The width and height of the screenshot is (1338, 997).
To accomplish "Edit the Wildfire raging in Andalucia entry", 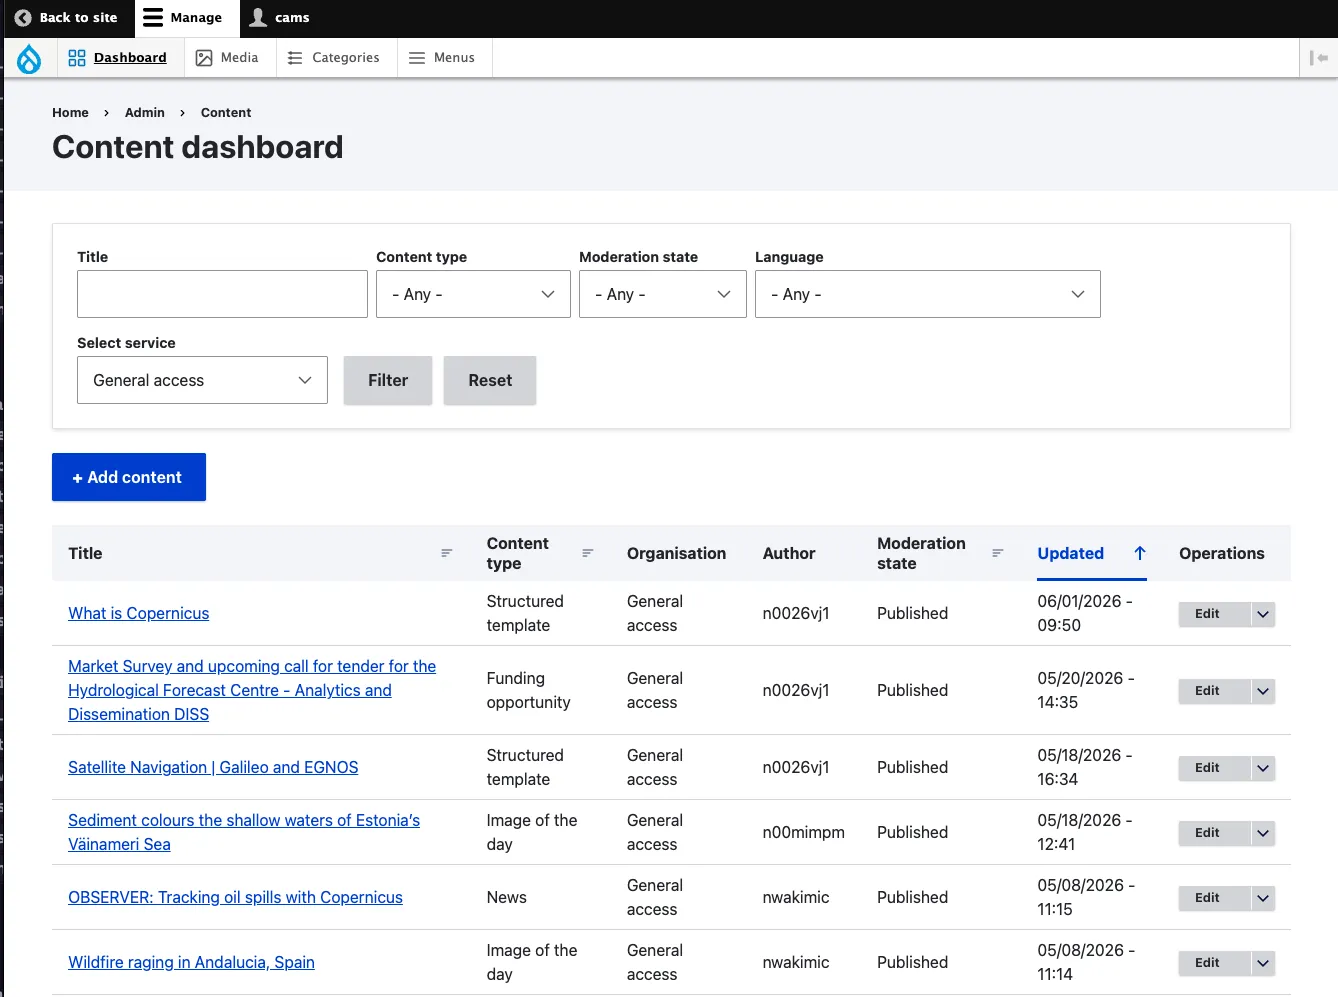I will [x=1215, y=963].
